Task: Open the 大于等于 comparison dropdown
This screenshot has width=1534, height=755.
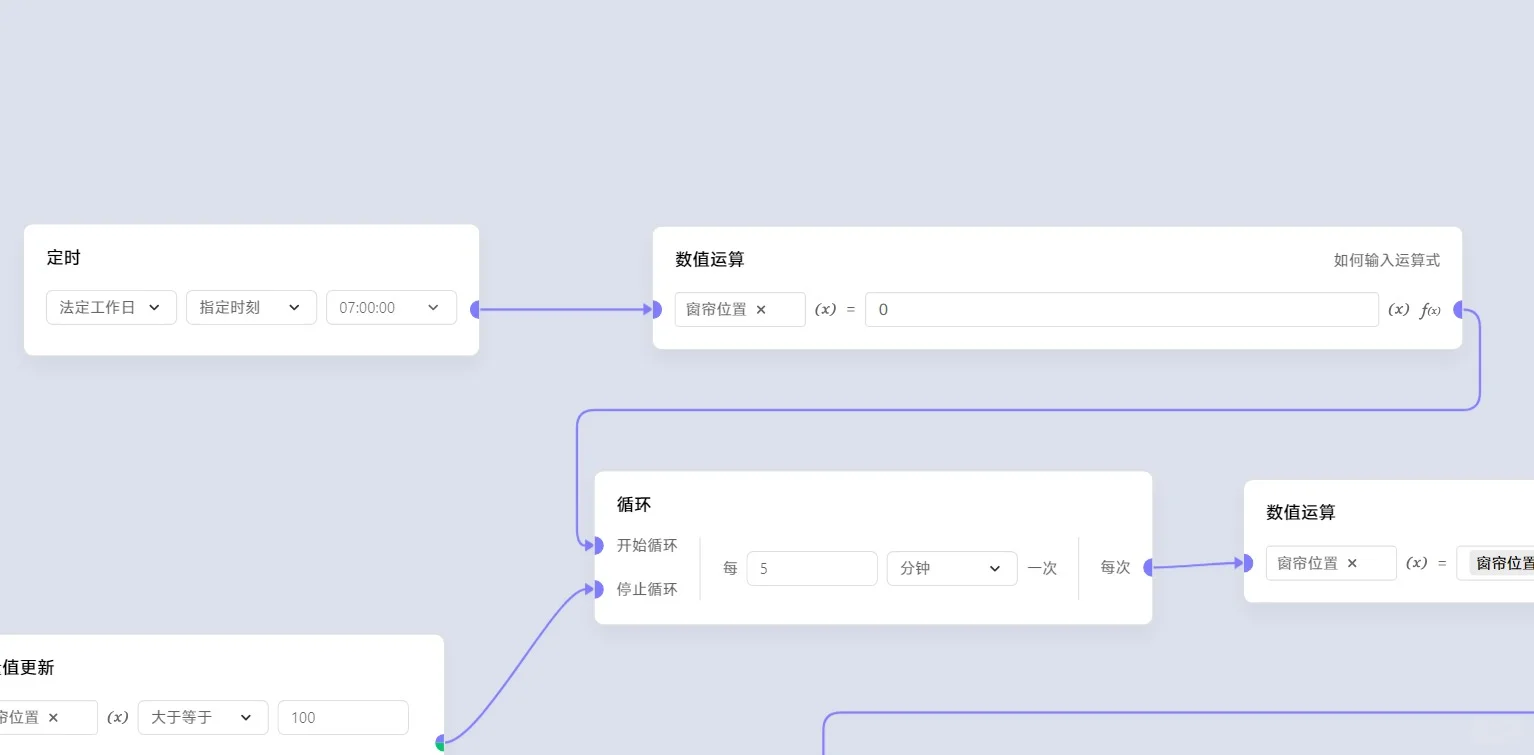Action: (202, 717)
